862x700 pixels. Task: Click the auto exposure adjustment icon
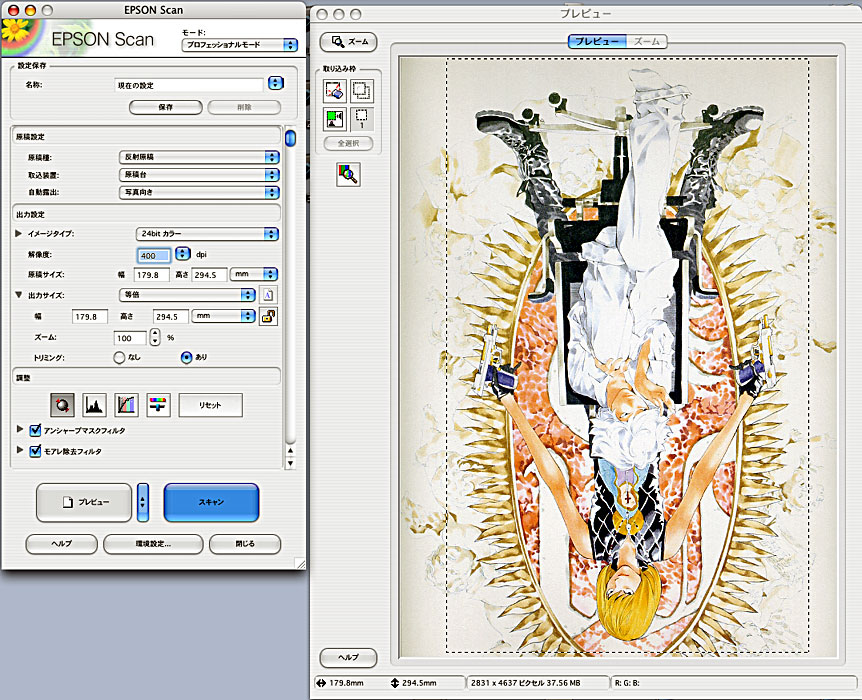tap(63, 404)
